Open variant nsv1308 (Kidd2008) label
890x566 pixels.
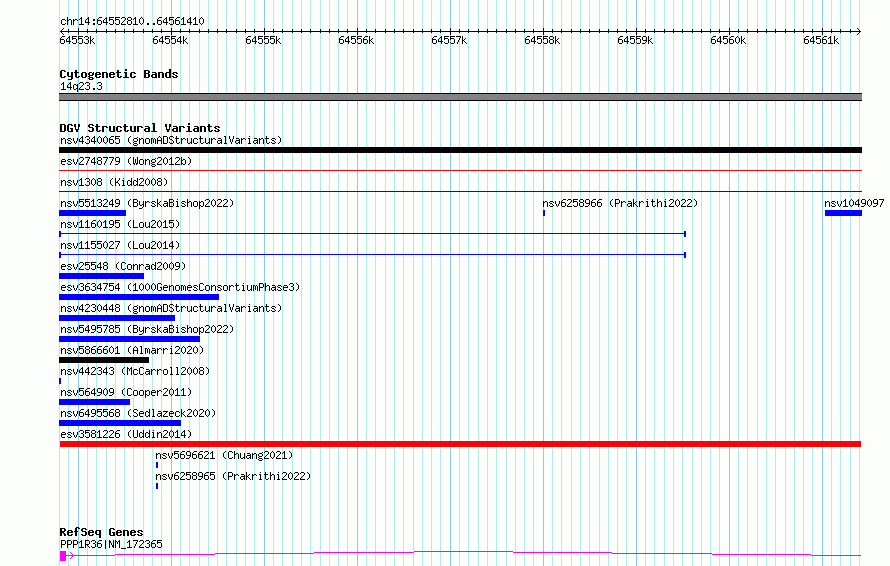coord(114,182)
